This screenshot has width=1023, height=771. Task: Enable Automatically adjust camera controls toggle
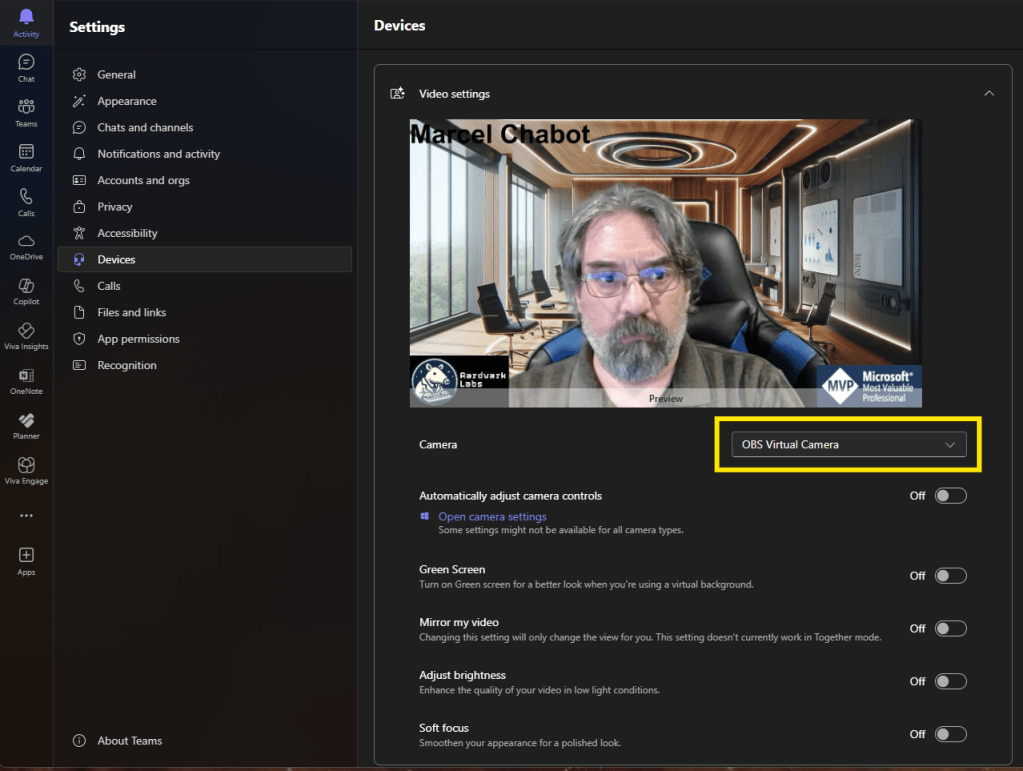pyautogui.click(x=950, y=496)
